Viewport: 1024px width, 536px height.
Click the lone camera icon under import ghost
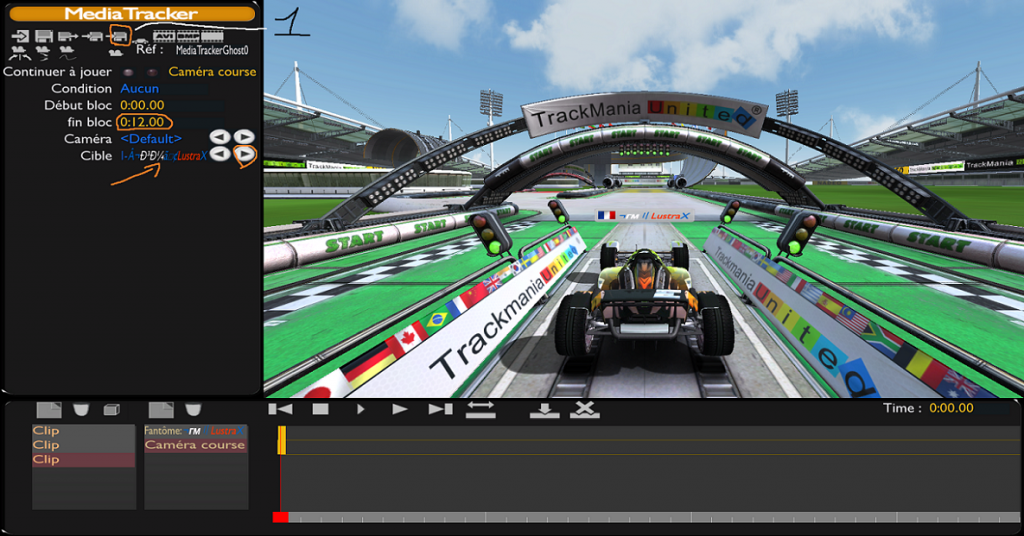pyautogui.click(x=116, y=53)
